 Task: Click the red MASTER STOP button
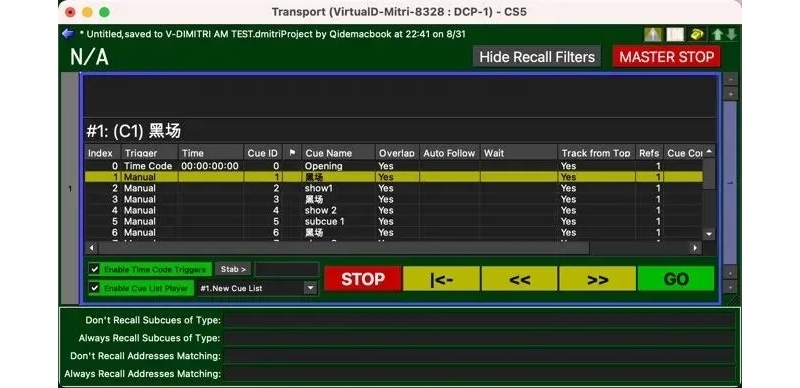coord(666,57)
